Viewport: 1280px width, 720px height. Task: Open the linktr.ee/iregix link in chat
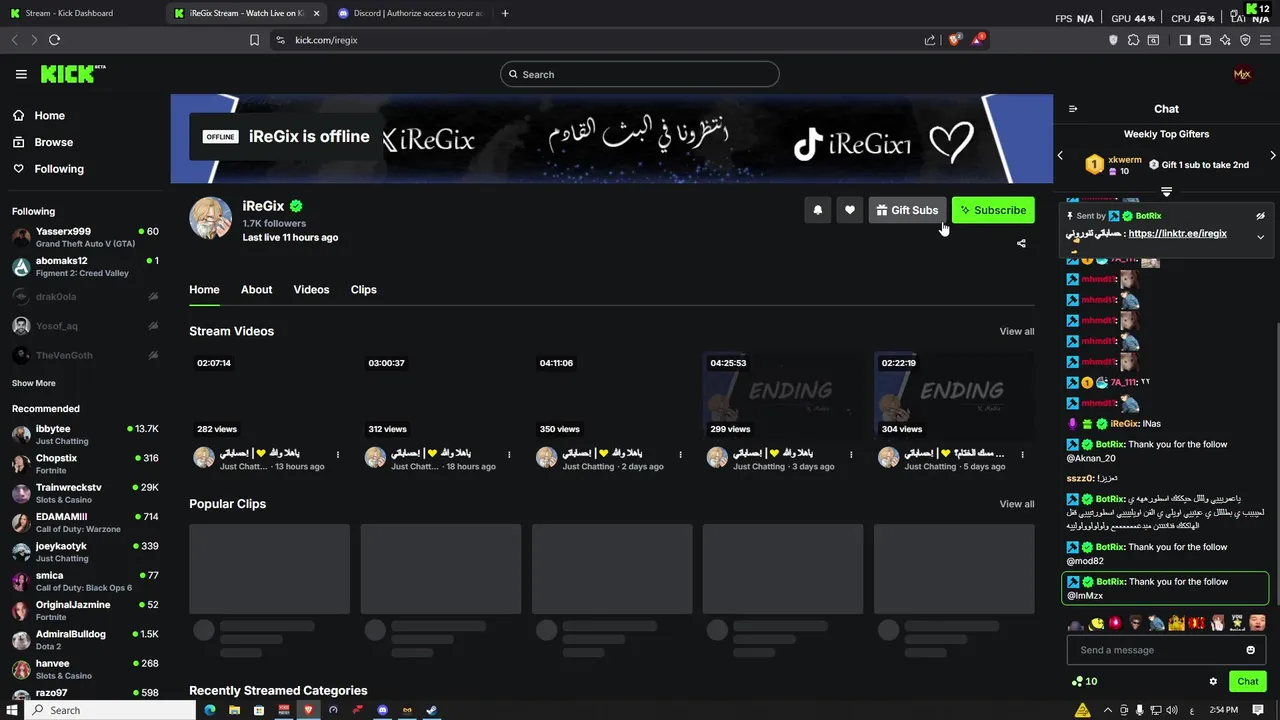[1177, 234]
